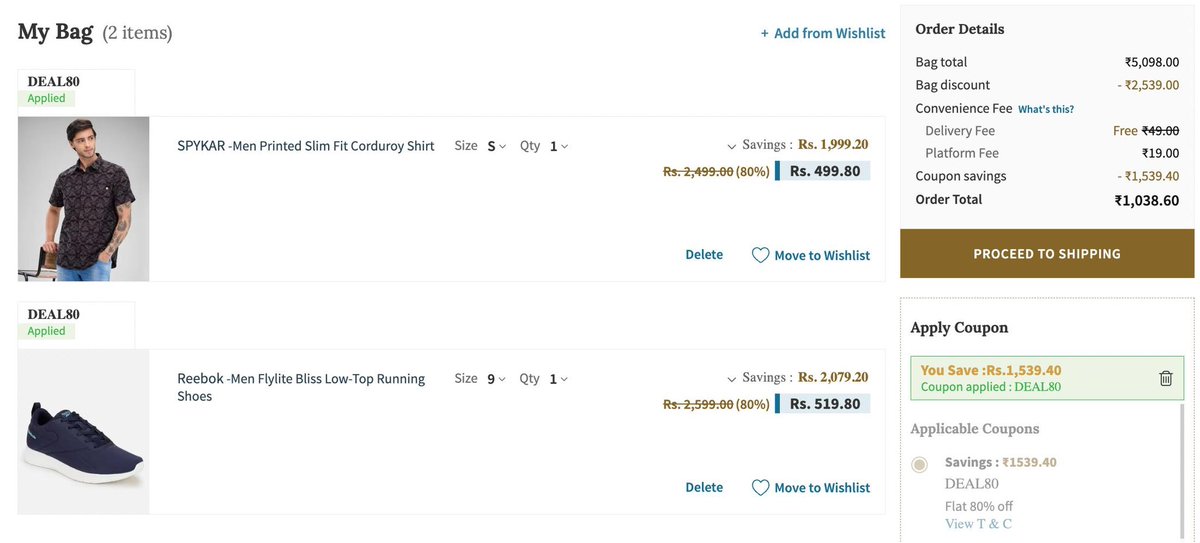Click What's this? convenience fee link
Image resolution: width=1200 pixels, height=543 pixels.
click(x=1046, y=109)
